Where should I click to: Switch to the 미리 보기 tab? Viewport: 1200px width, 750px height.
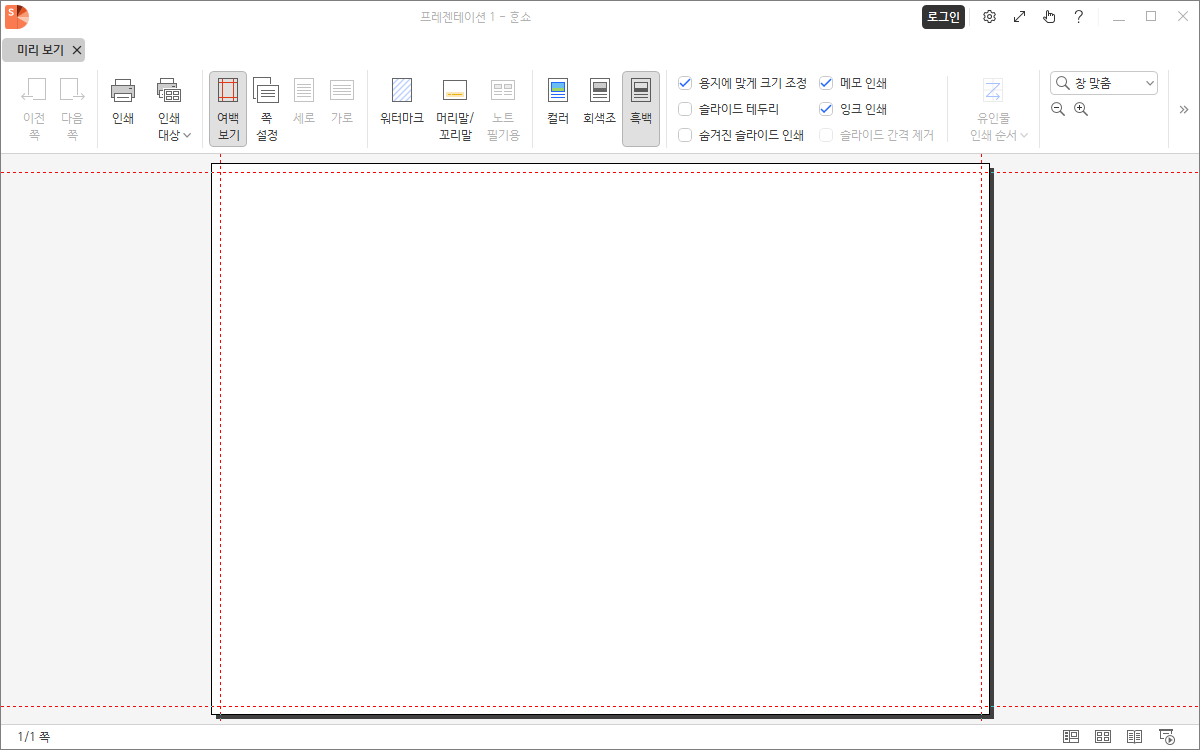tap(40, 50)
